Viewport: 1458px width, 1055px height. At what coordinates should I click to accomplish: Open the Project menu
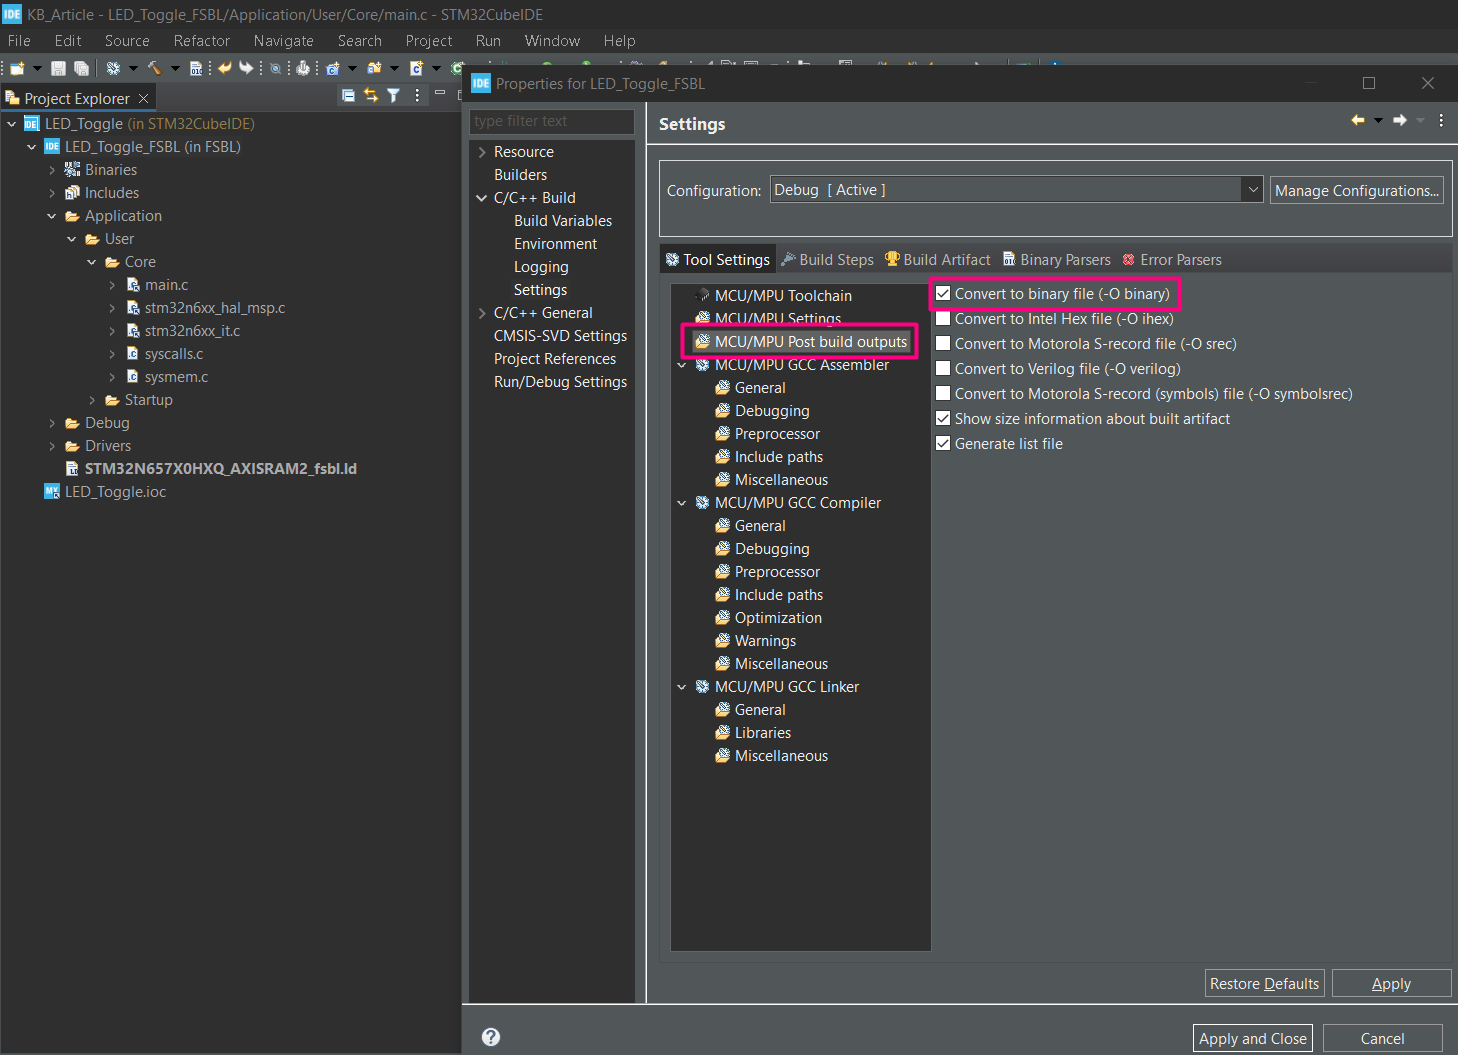pyautogui.click(x=429, y=41)
